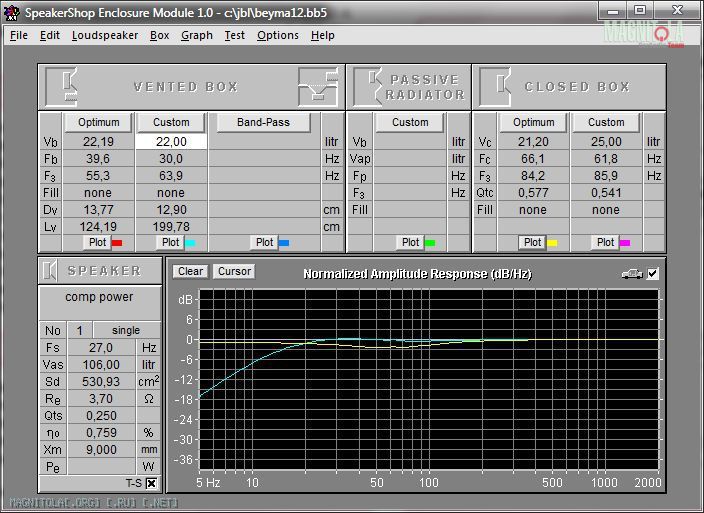The image size is (704, 513).
Task: Click the vented custom Fill value none
Action: 171,193
